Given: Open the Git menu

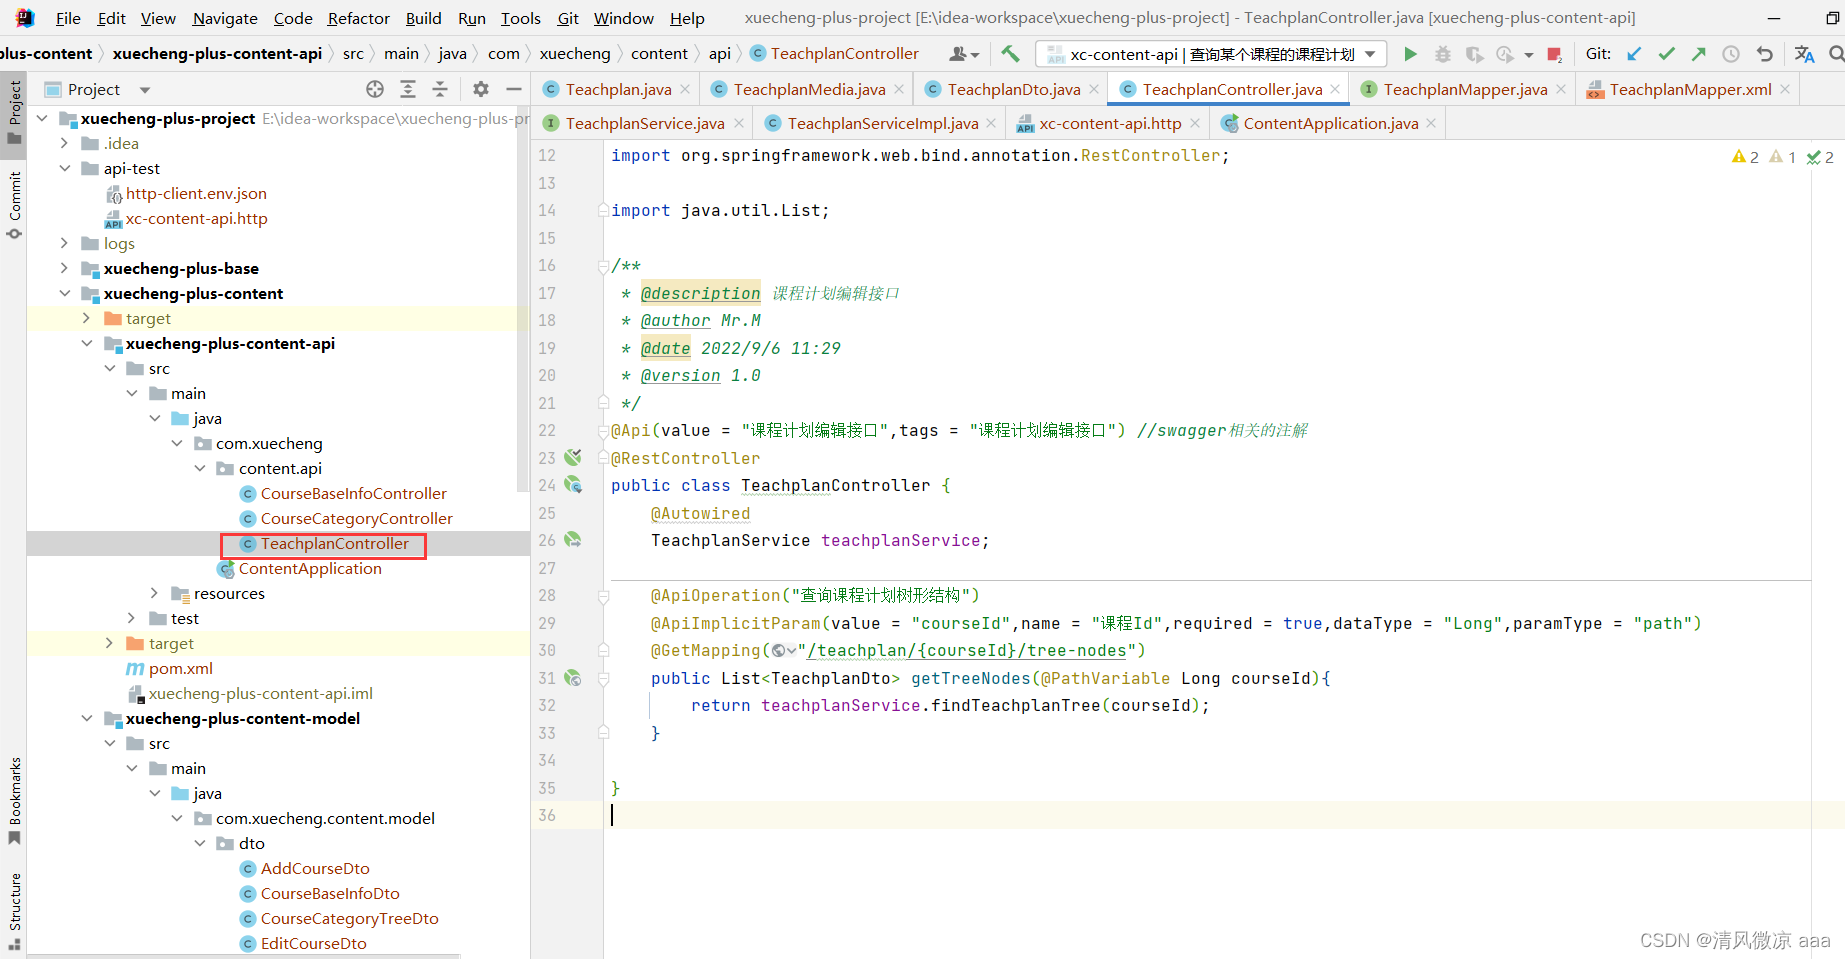Looking at the screenshot, I should [x=568, y=18].
